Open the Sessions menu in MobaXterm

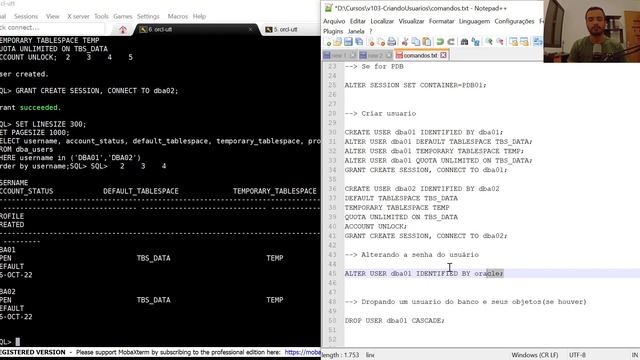point(26,16)
